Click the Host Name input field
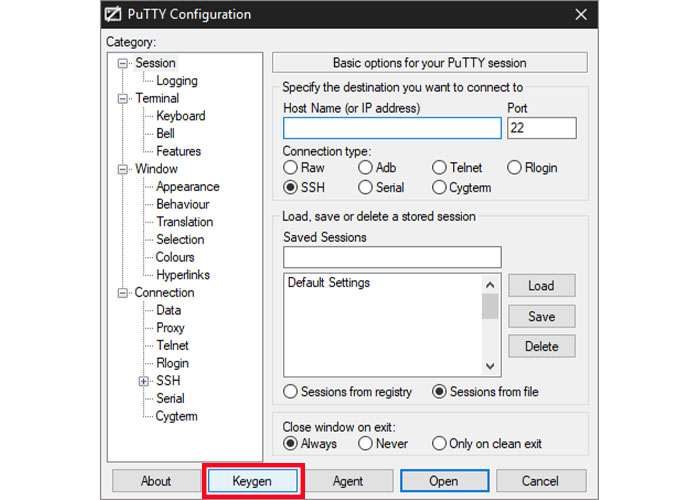Viewport: 700px width, 500px height. click(392, 128)
